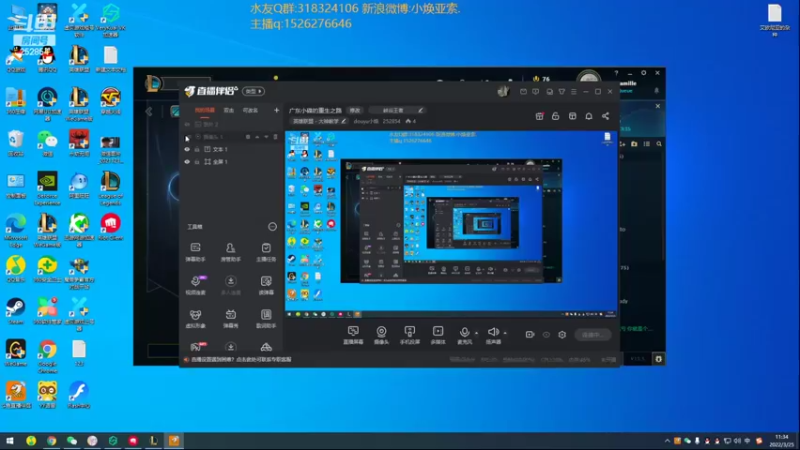800x450 pixels.
Task: Open WeChat from the taskbar
Action: pyautogui.click(x=72, y=441)
